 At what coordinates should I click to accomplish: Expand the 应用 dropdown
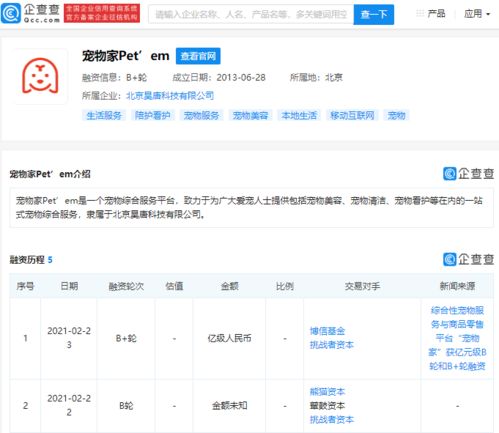click(x=477, y=14)
